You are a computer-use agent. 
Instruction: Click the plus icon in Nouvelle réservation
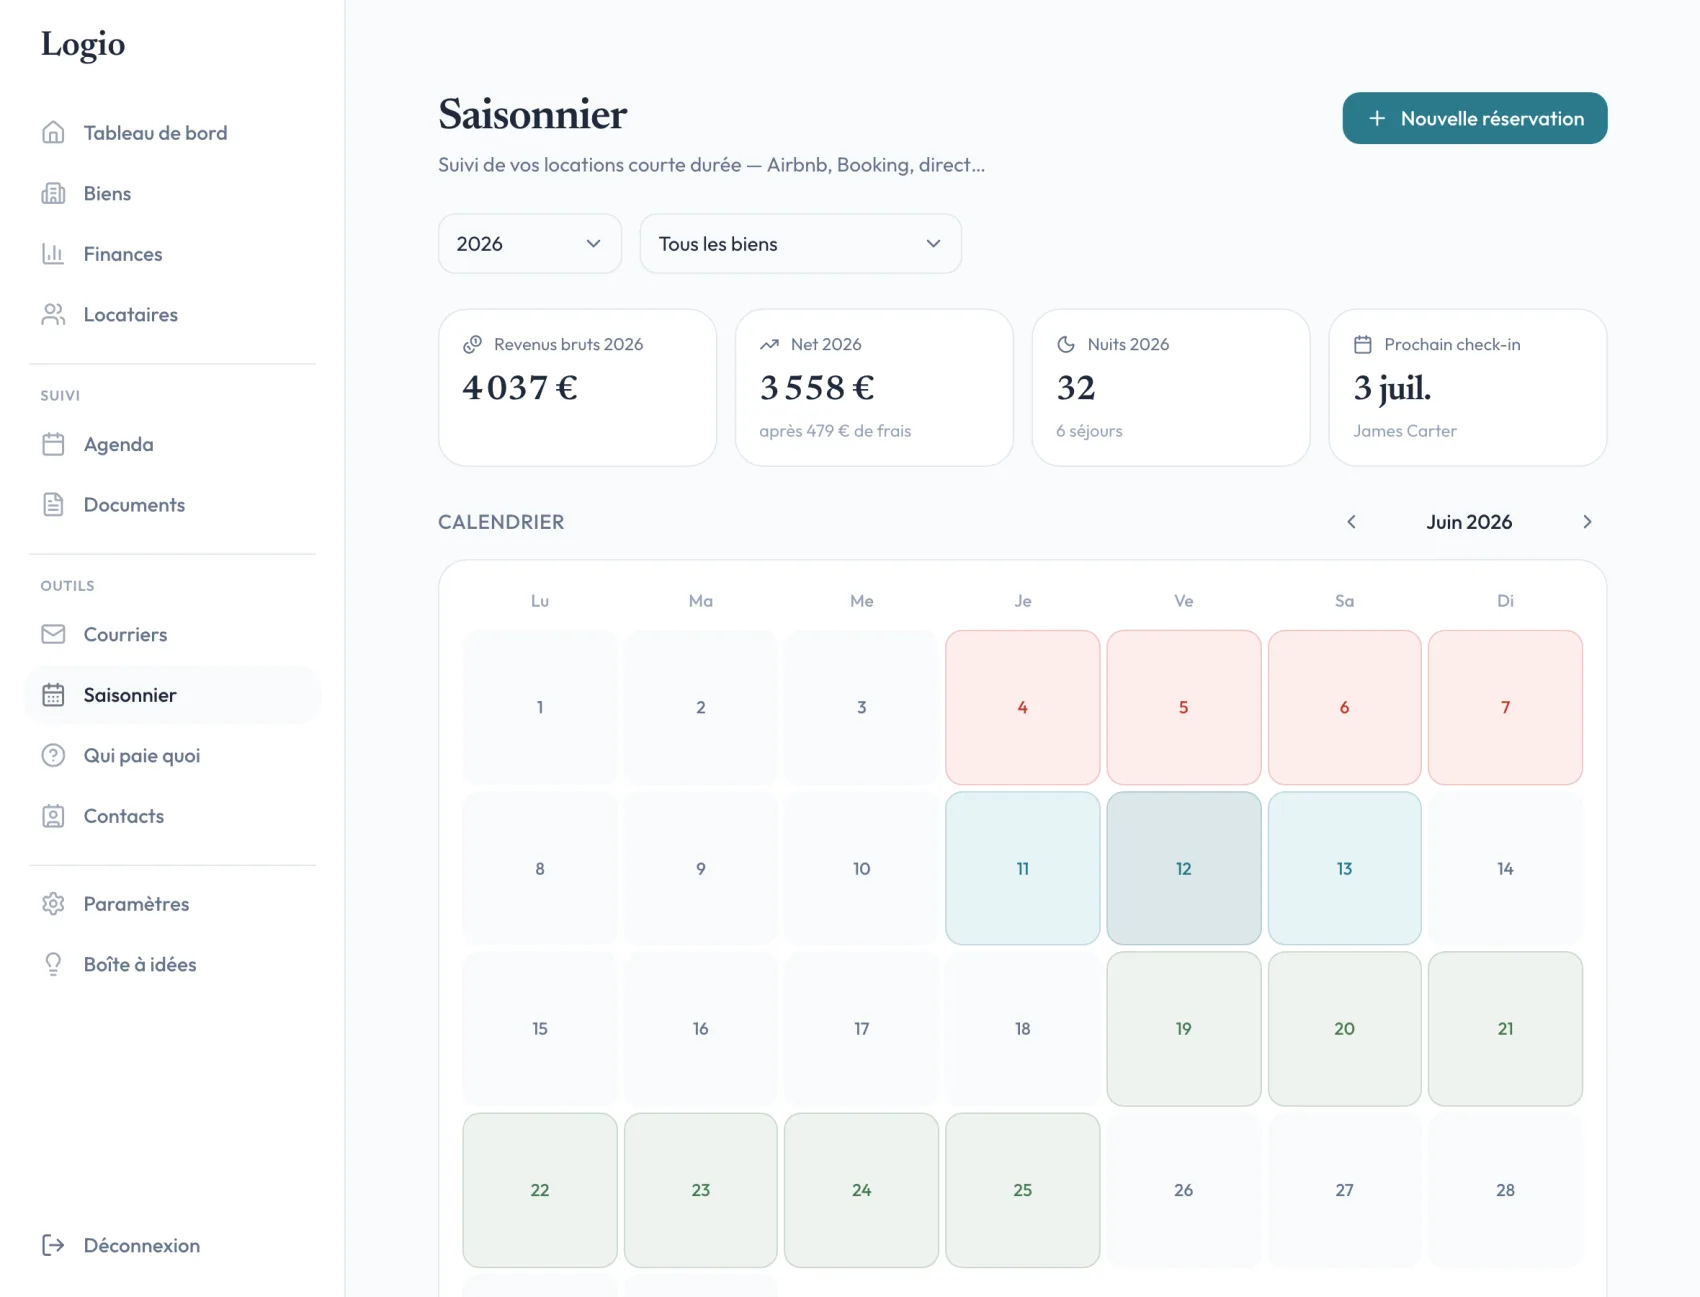coord(1377,118)
